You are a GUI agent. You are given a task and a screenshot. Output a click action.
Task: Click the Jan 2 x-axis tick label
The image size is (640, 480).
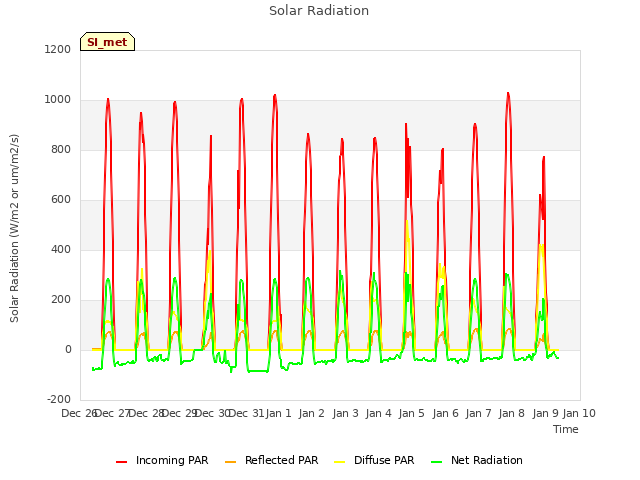tap(311, 413)
